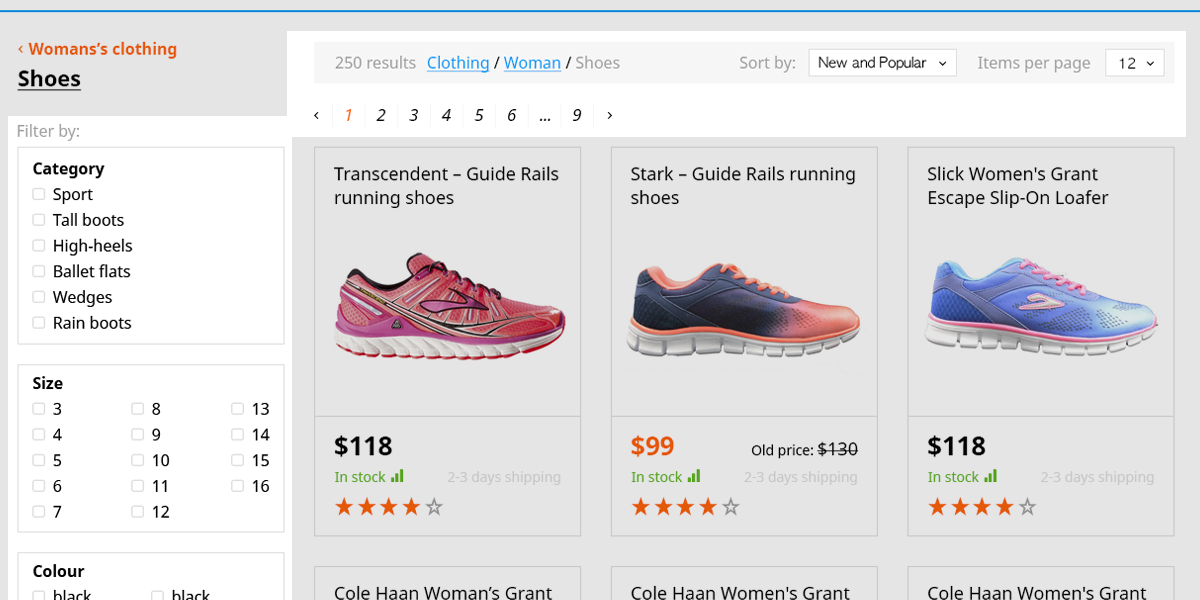This screenshot has width=1200, height=600.
Task: Select current page 1 in pagination
Action: pos(348,115)
